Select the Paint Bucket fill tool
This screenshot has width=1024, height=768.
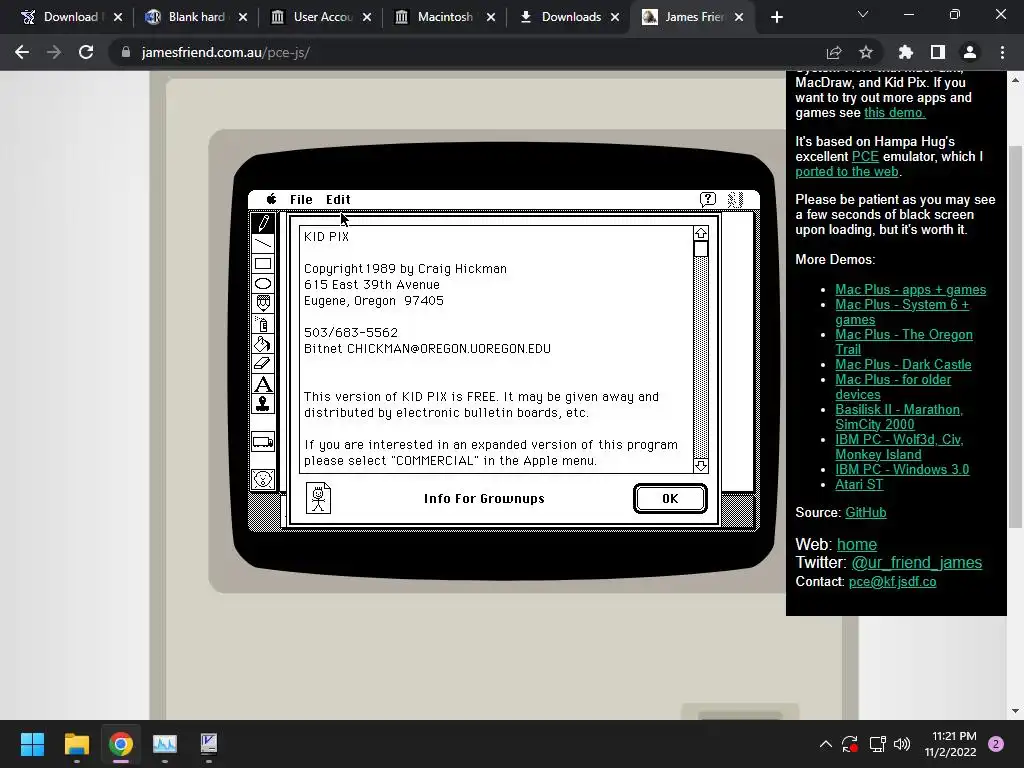pyautogui.click(x=263, y=344)
